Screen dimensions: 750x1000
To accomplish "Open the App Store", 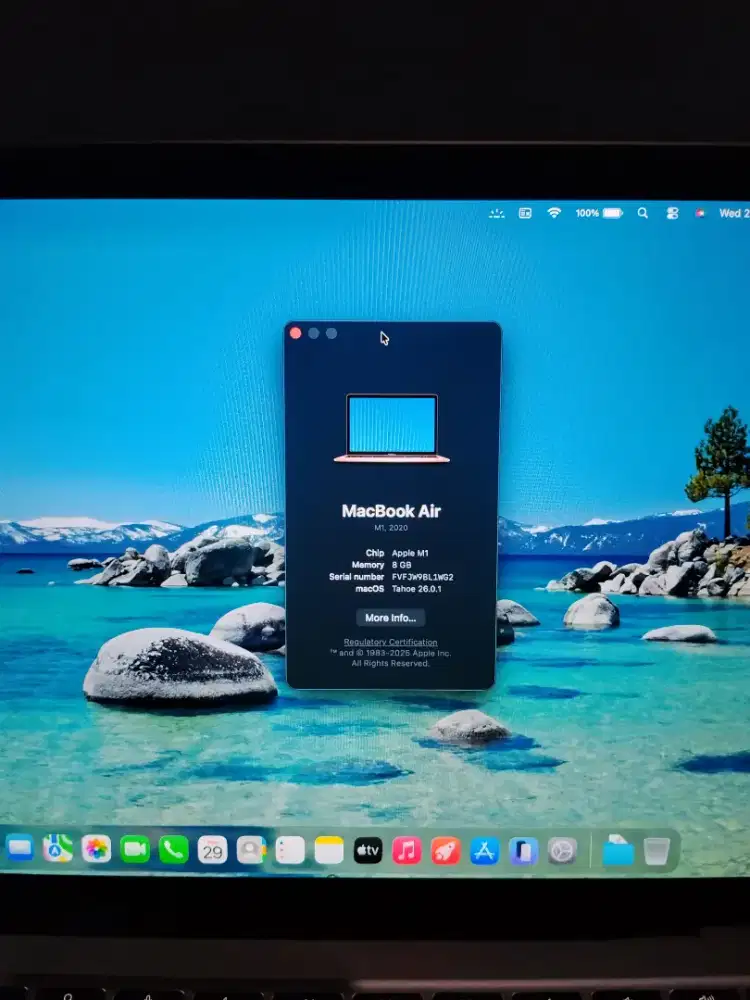I will tap(485, 851).
